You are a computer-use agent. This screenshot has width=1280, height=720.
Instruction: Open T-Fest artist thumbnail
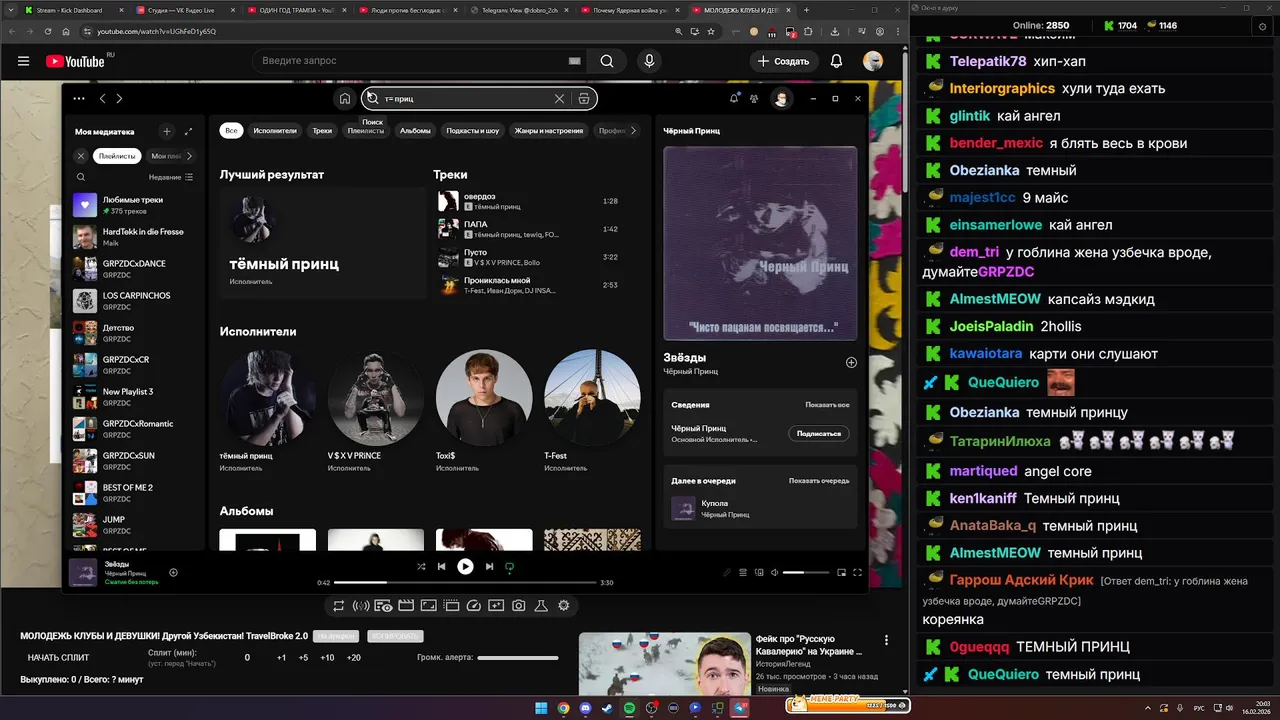pyautogui.click(x=592, y=397)
